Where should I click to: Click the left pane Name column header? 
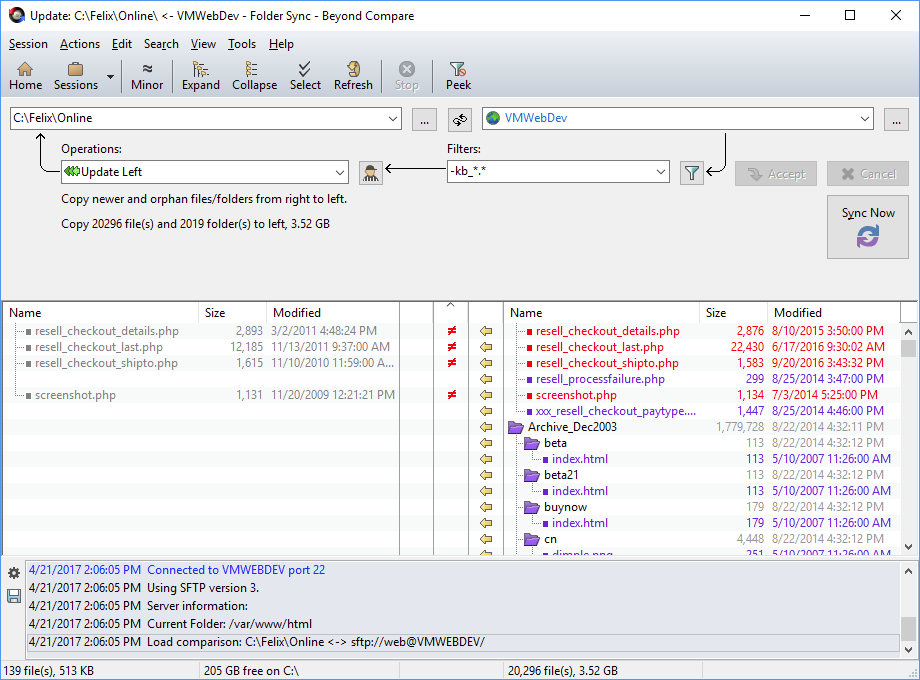pyautogui.click(x=101, y=313)
